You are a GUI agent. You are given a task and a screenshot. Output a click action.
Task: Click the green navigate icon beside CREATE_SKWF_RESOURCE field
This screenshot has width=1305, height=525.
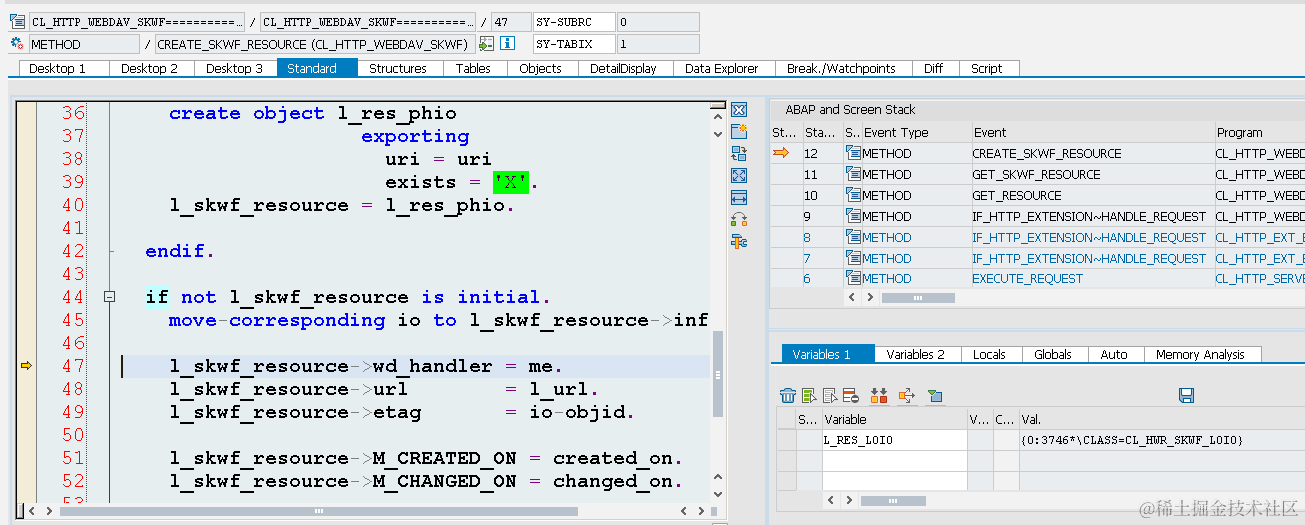(x=487, y=44)
